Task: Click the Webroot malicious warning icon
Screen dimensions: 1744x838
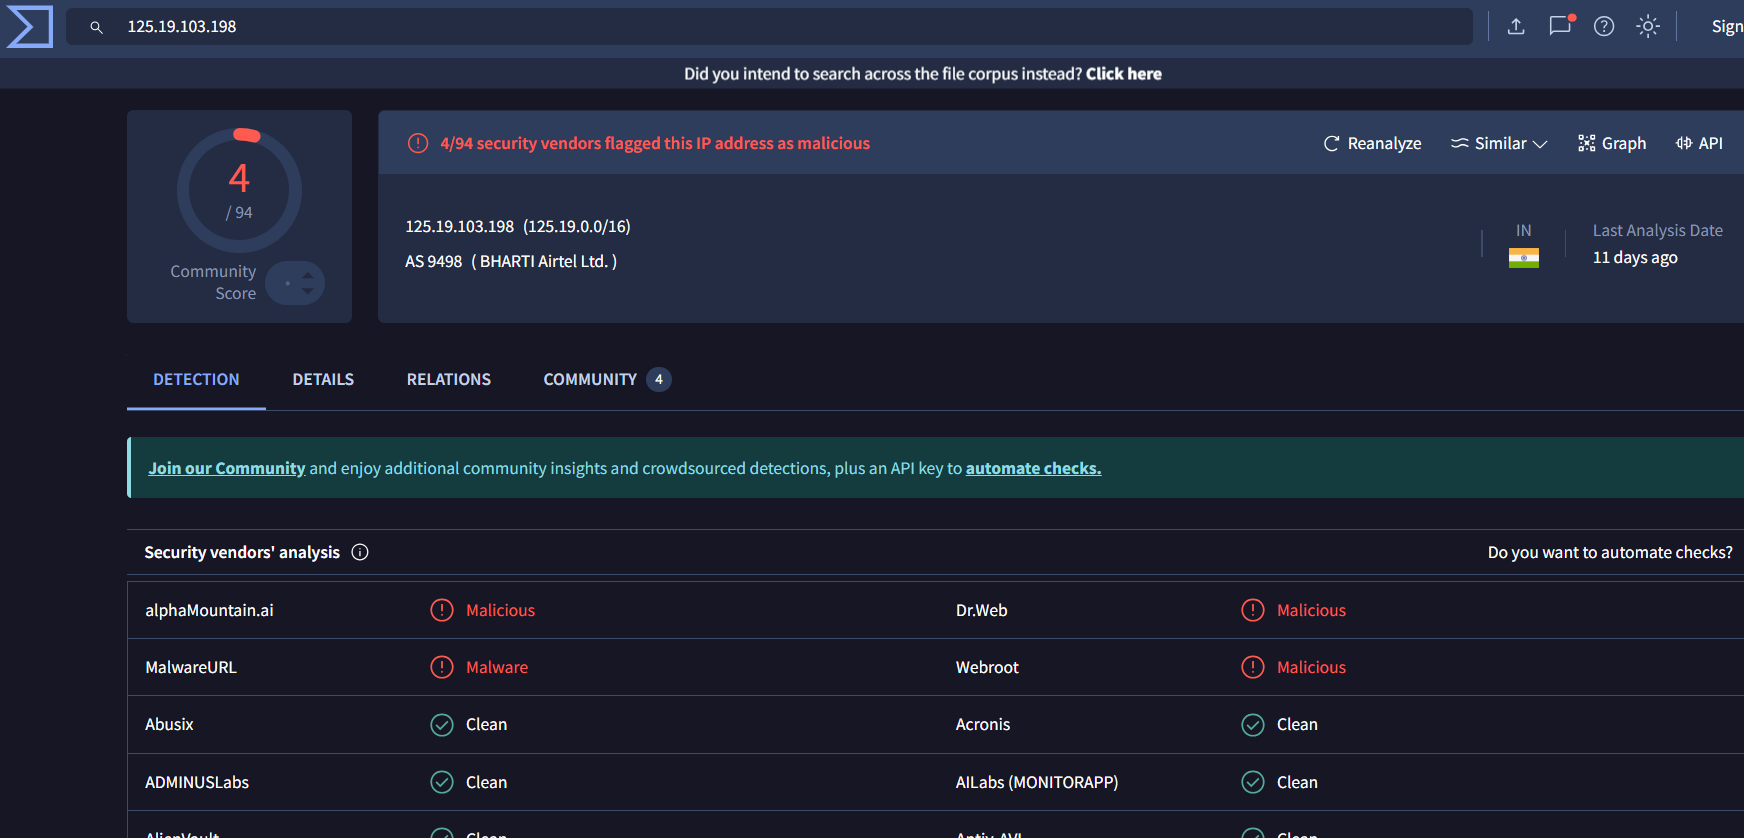Action: [x=1253, y=667]
